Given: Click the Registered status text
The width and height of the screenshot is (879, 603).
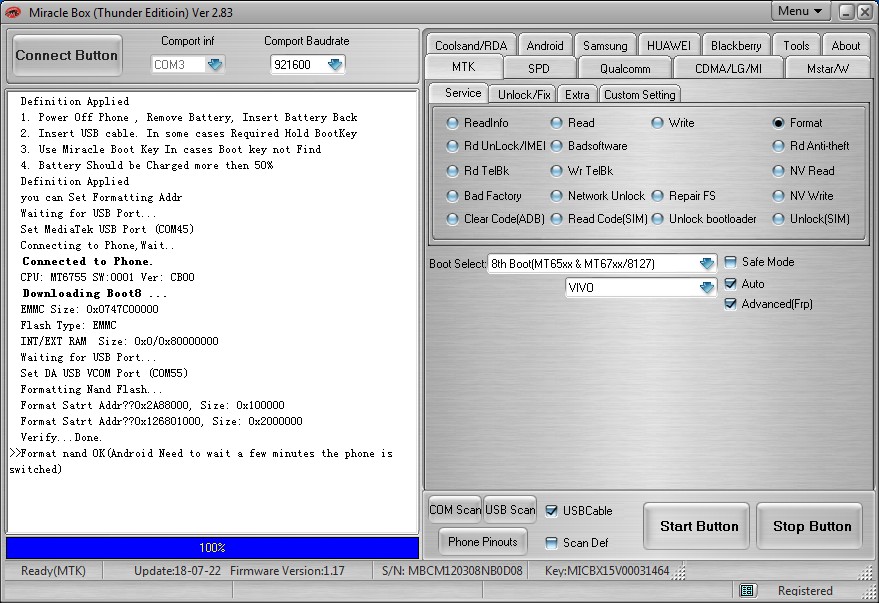Looking at the screenshot, I should pos(805,590).
